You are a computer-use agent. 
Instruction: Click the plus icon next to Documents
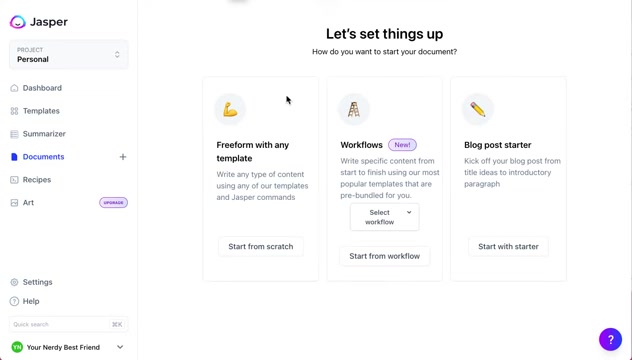(x=123, y=157)
